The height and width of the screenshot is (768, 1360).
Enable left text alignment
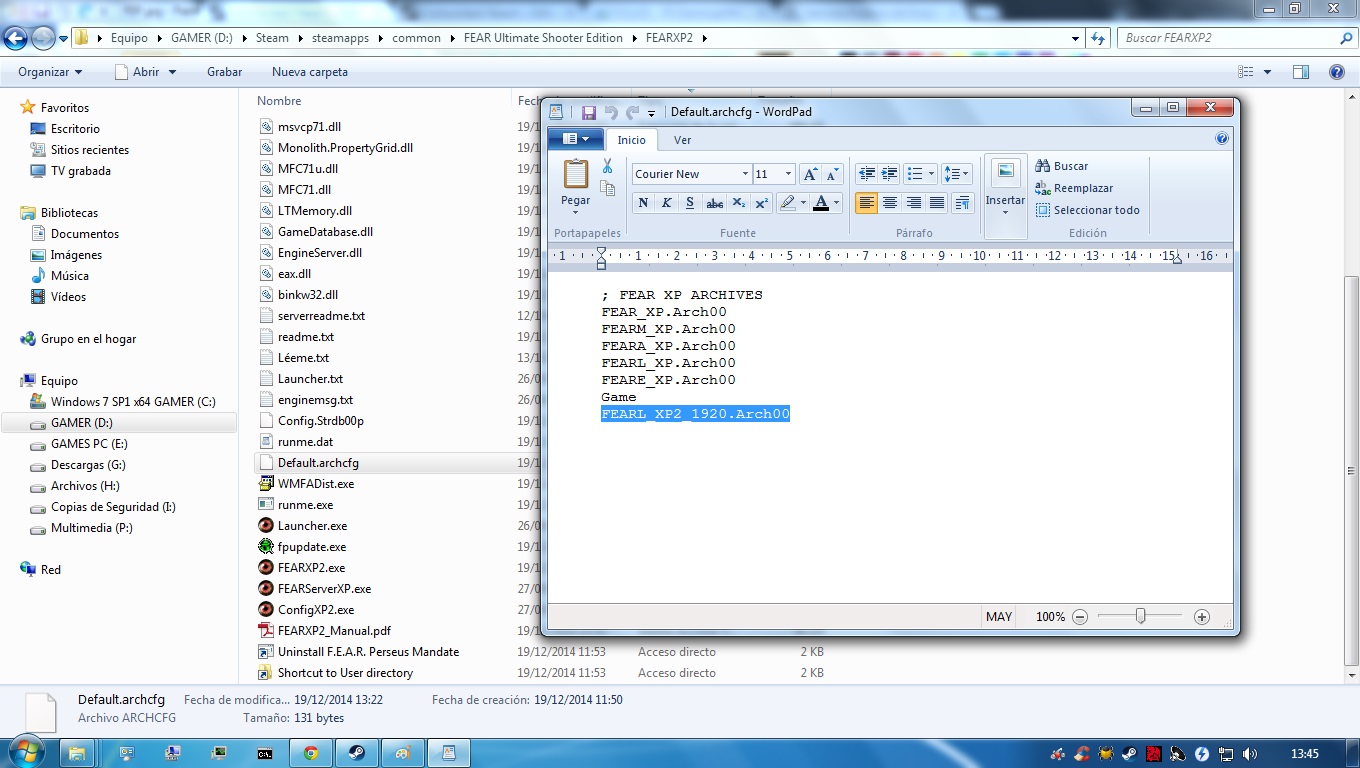[867, 203]
